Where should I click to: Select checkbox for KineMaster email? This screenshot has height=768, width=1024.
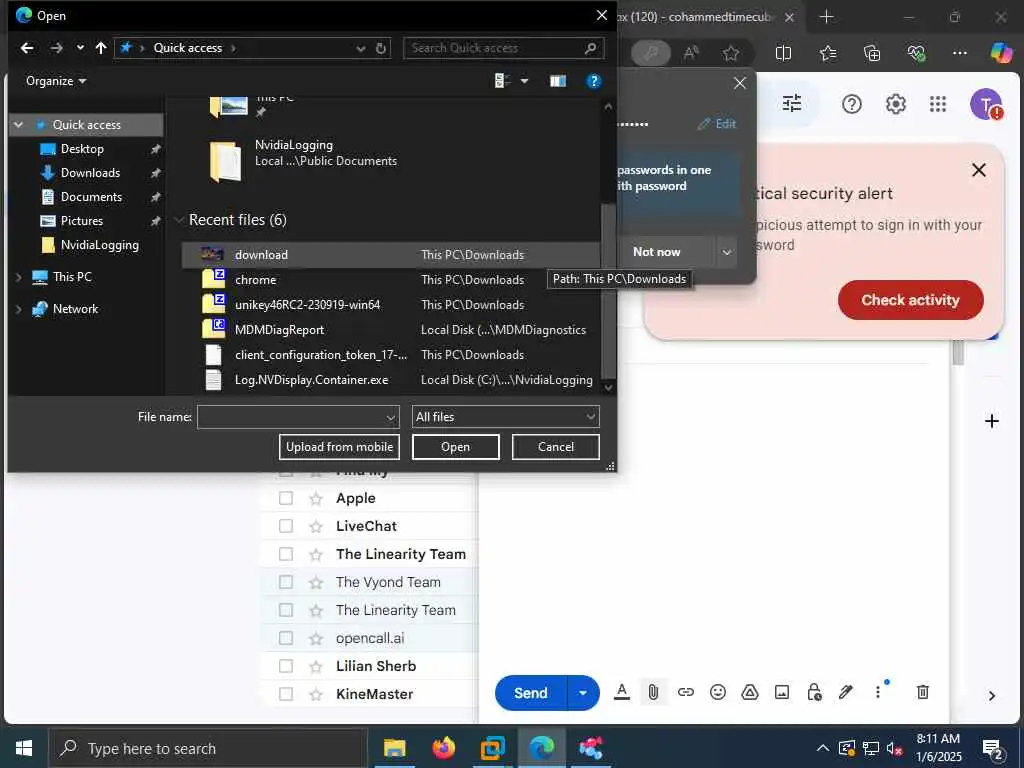click(286, 694)
